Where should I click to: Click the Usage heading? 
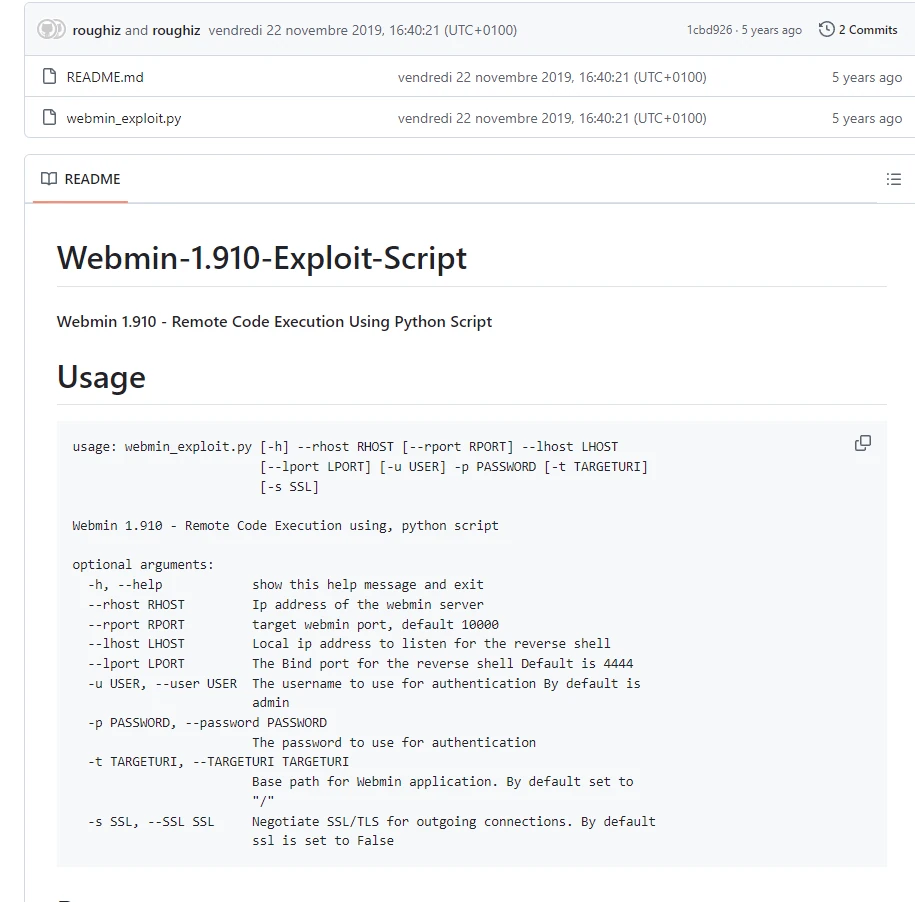coord(101,377)
